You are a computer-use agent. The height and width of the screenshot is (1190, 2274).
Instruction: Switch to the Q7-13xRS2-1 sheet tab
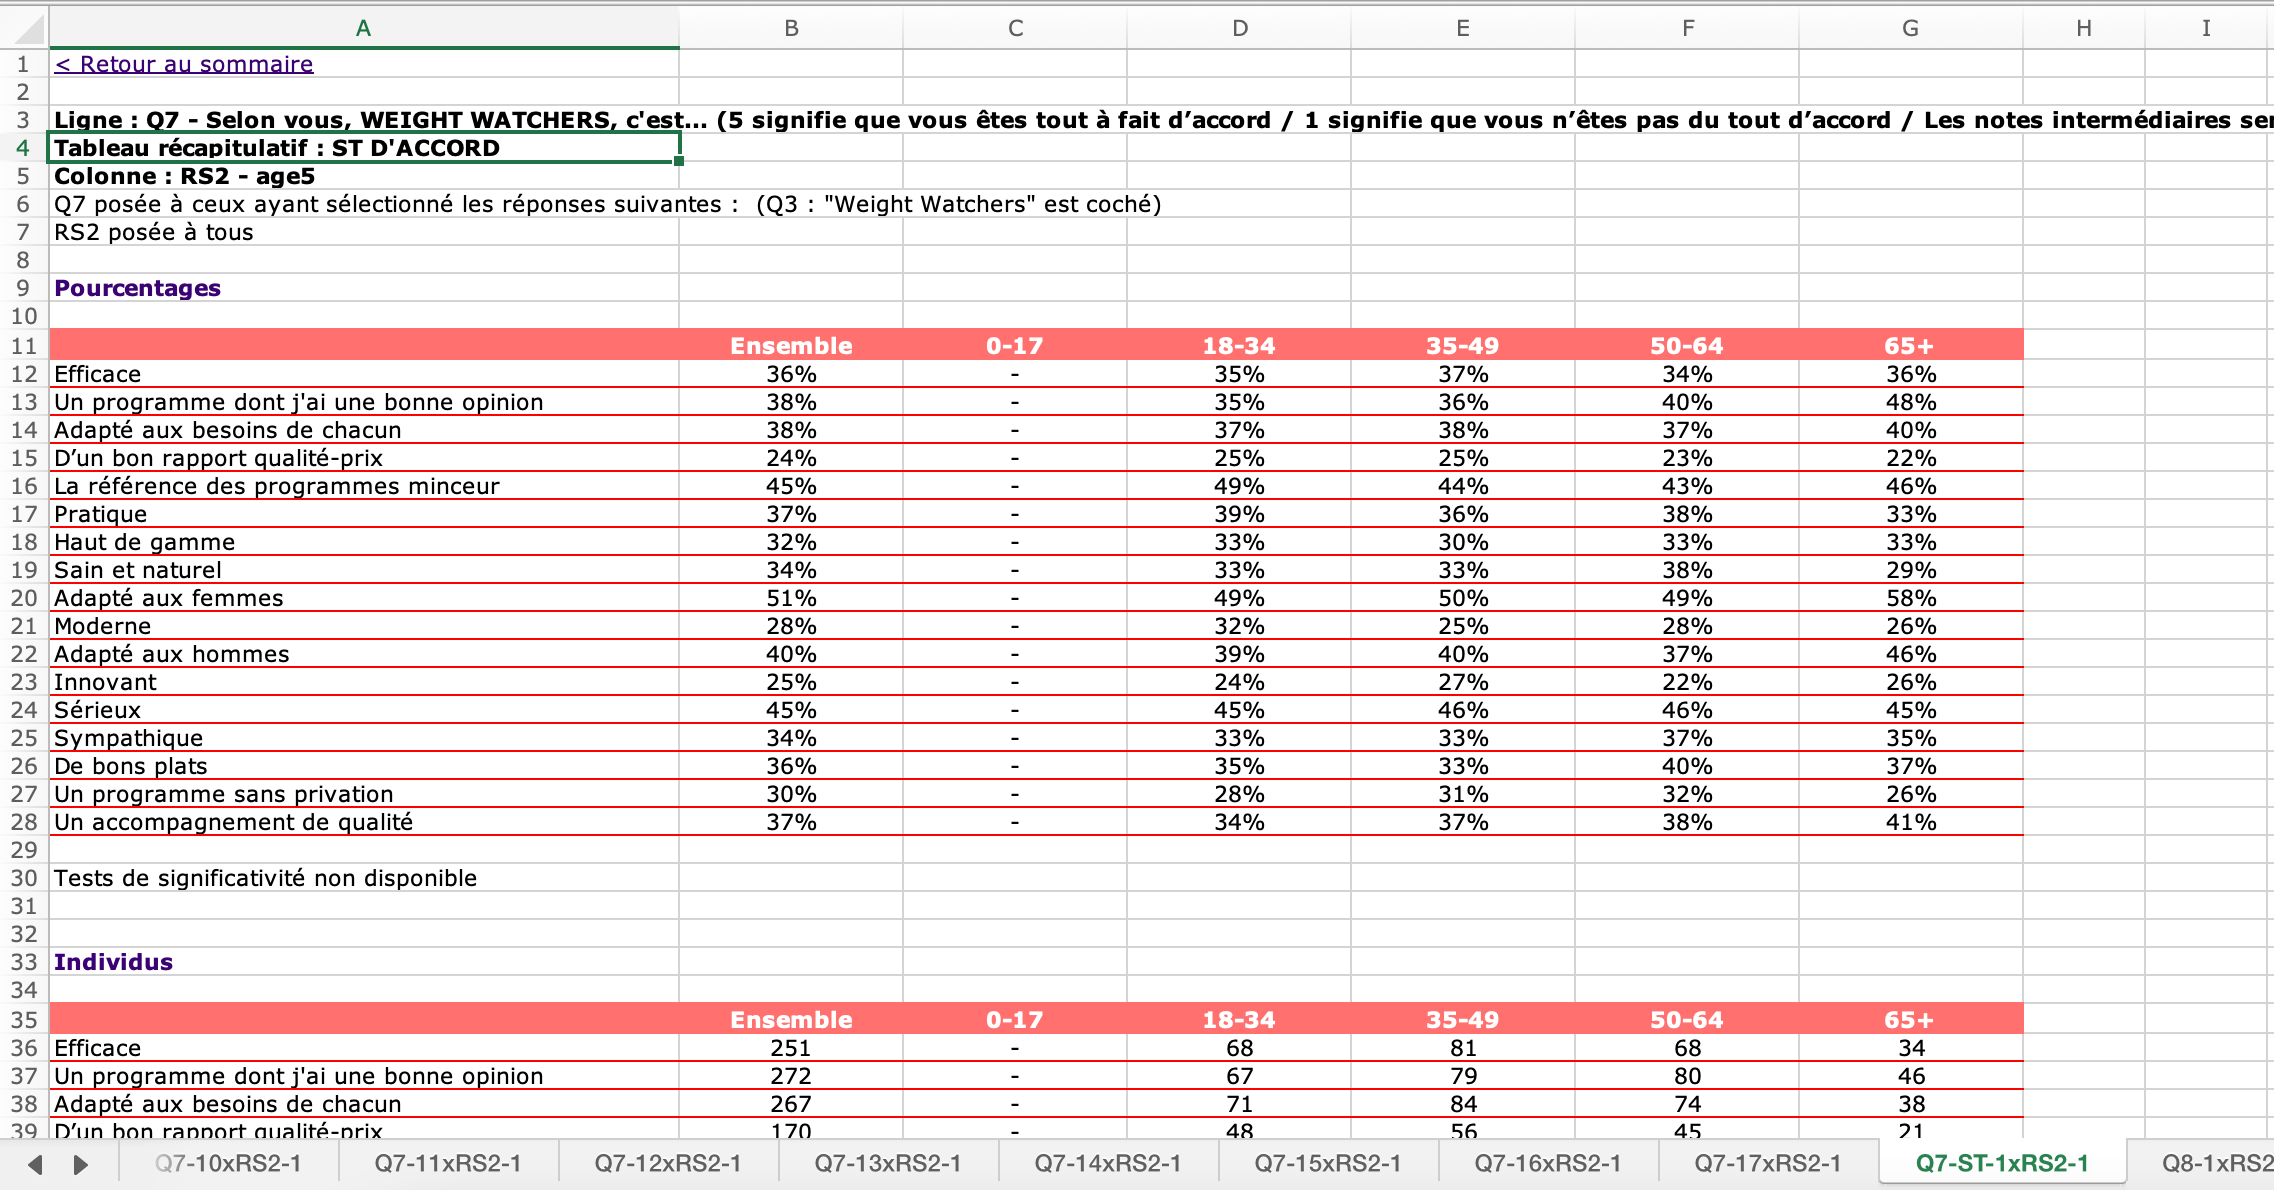coord(888,1163)
